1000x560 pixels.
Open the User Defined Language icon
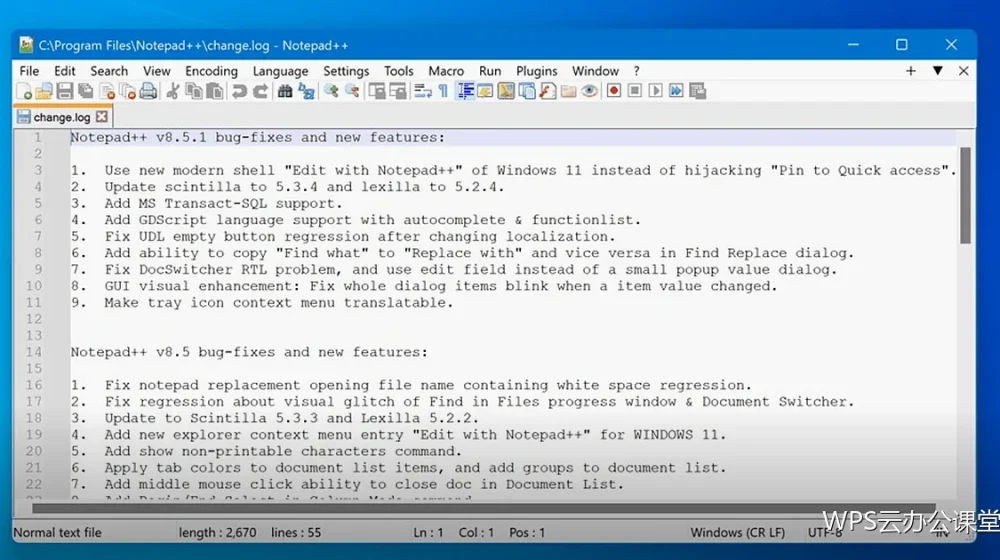coord(485,91)
